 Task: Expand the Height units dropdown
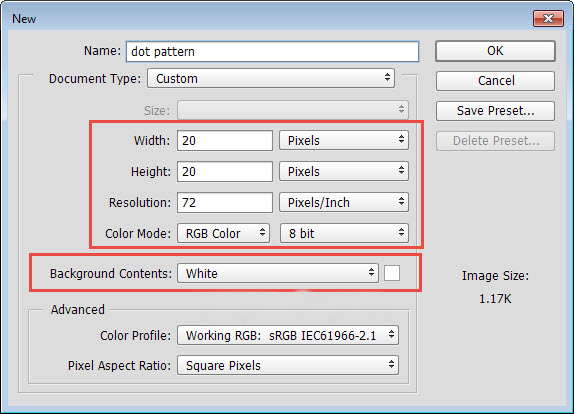point(344,171)
